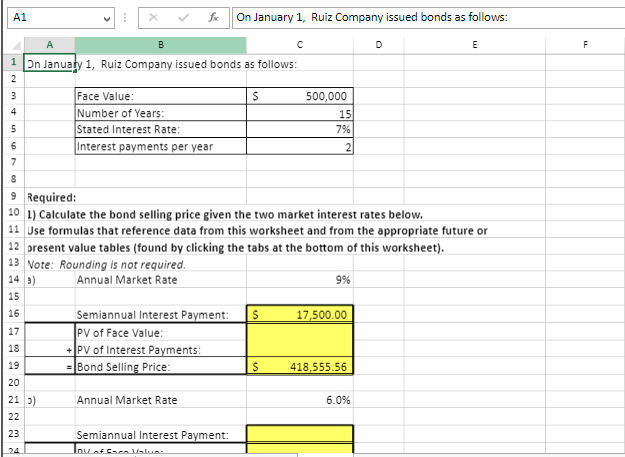Select column A header

(x=49, y=45)
